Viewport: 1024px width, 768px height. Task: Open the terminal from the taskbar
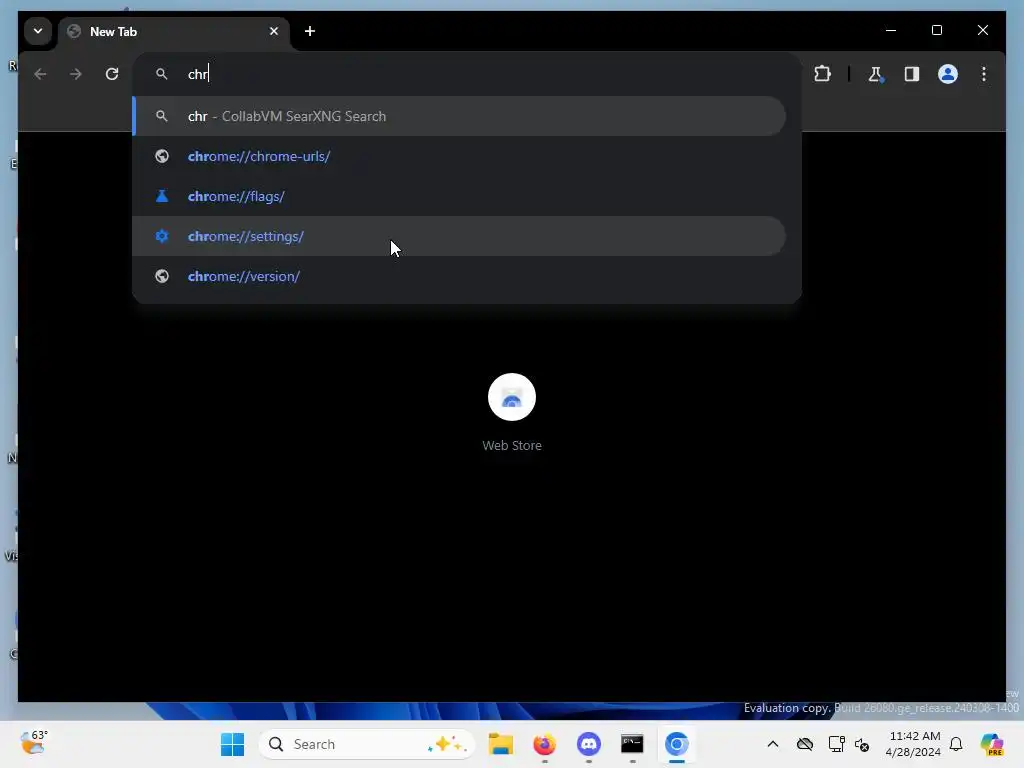click(x=632, y=744)
